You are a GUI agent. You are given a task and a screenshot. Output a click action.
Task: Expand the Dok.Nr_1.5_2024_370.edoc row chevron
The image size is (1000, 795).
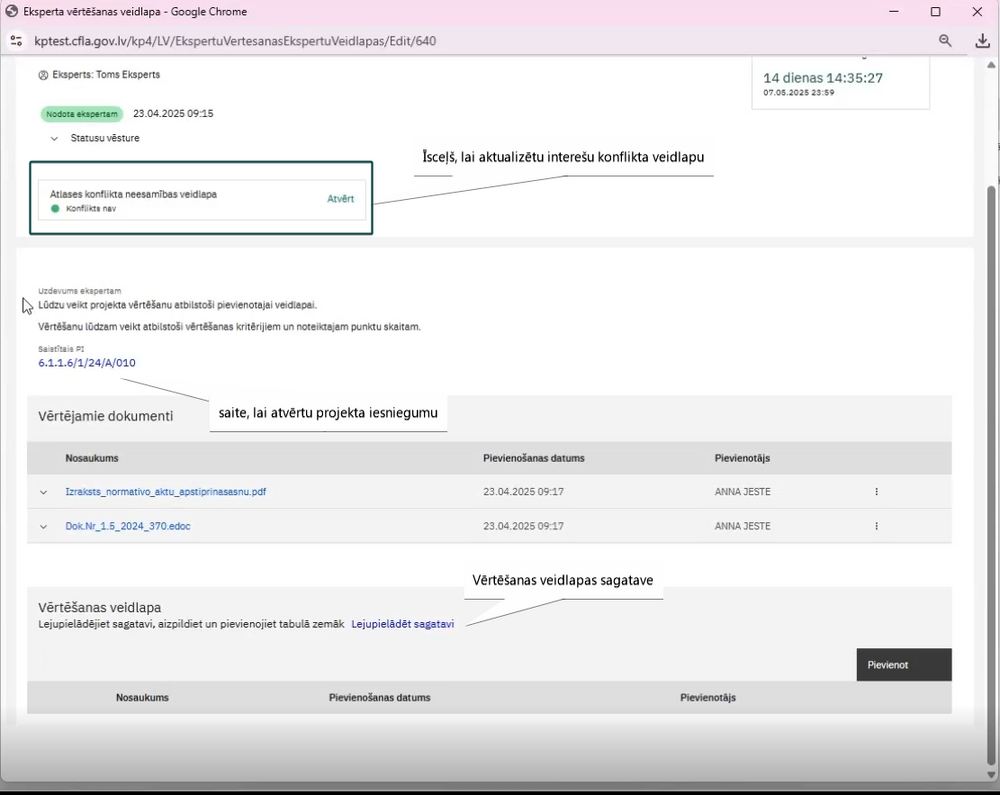pyautogui.click(x=43, y=527)
